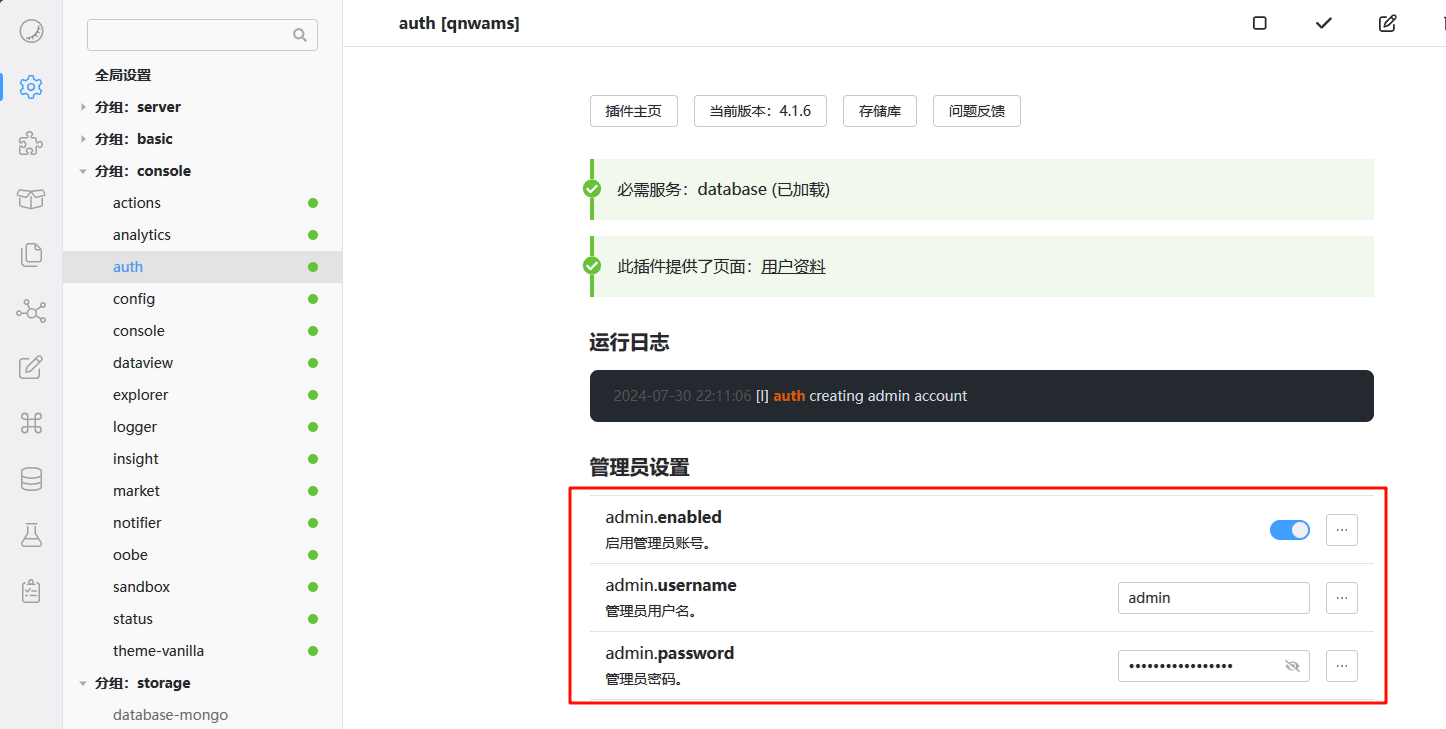
Task: Toggle the admin.enabled switch off
Action: 1289,530
